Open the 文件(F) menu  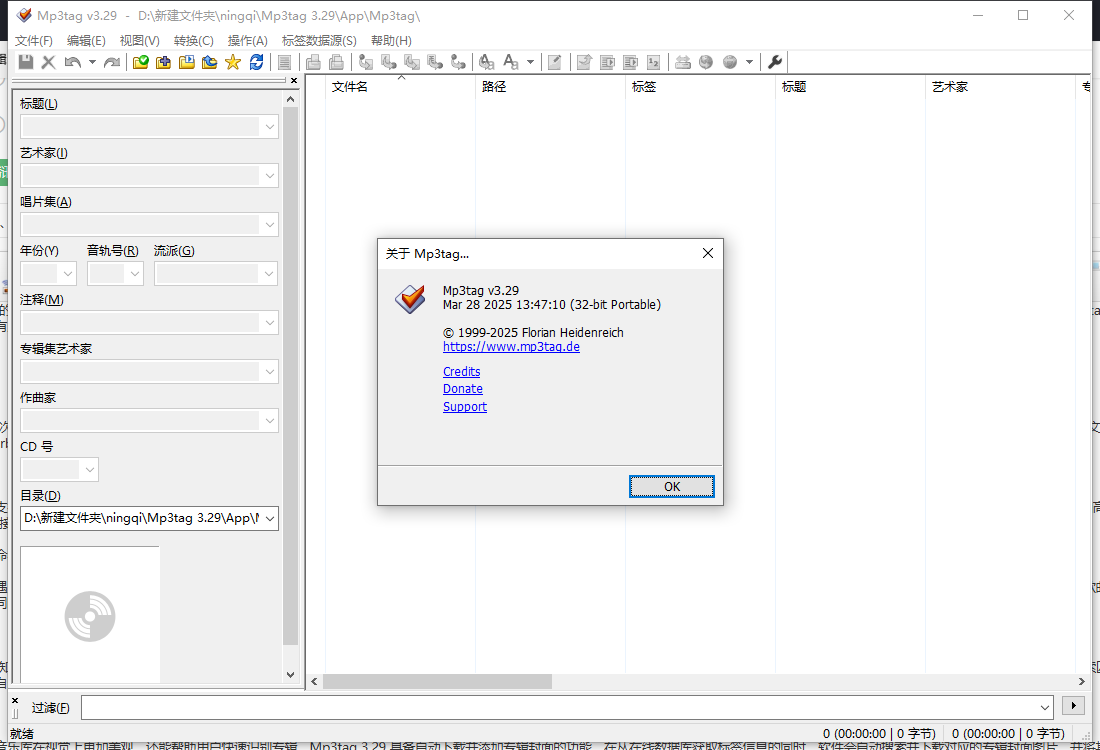pyautogui.click(x=34, y=41)
